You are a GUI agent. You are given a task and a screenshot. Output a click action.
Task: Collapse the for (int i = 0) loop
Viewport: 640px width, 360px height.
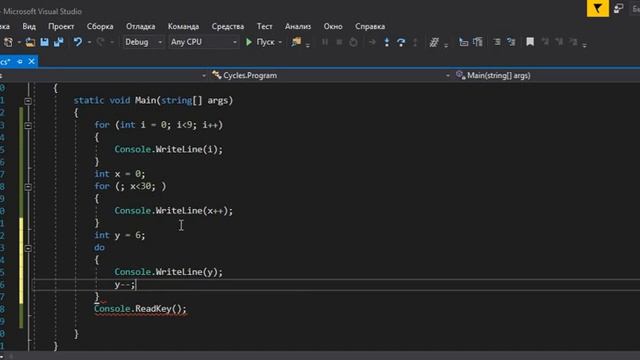[28, 126]
